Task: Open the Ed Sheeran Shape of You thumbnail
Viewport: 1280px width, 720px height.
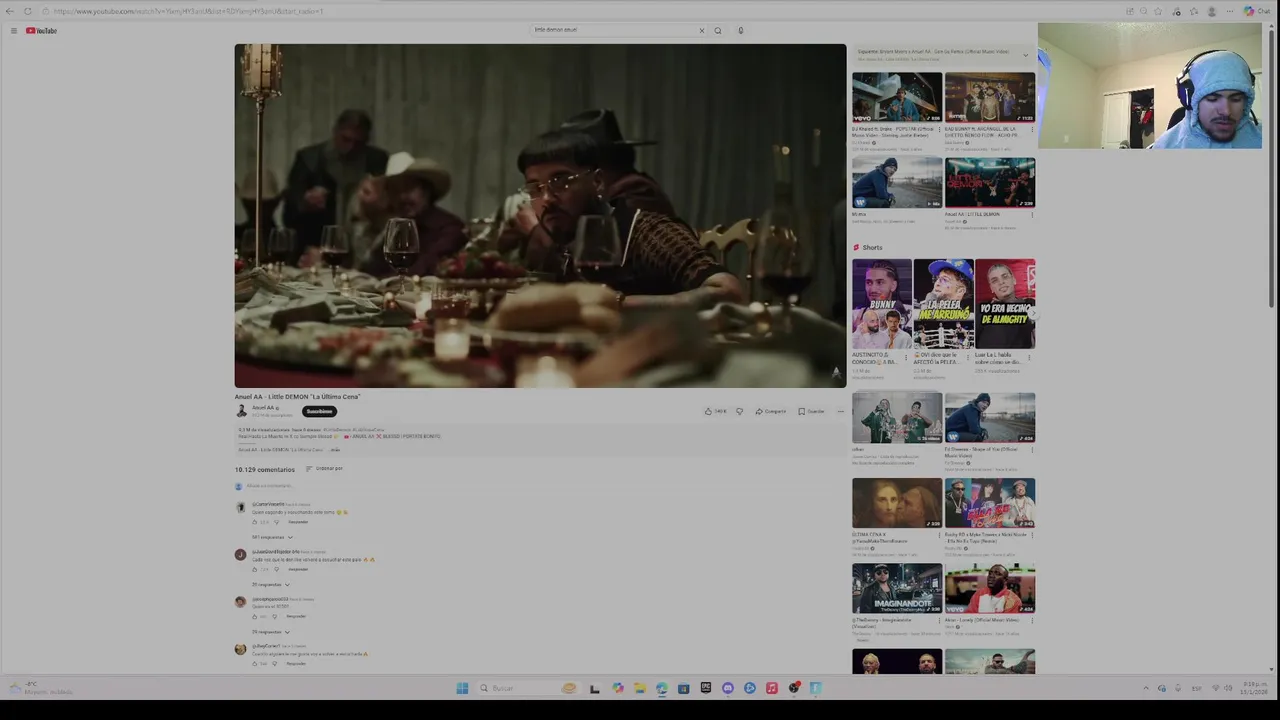Action: pos(990,417)
